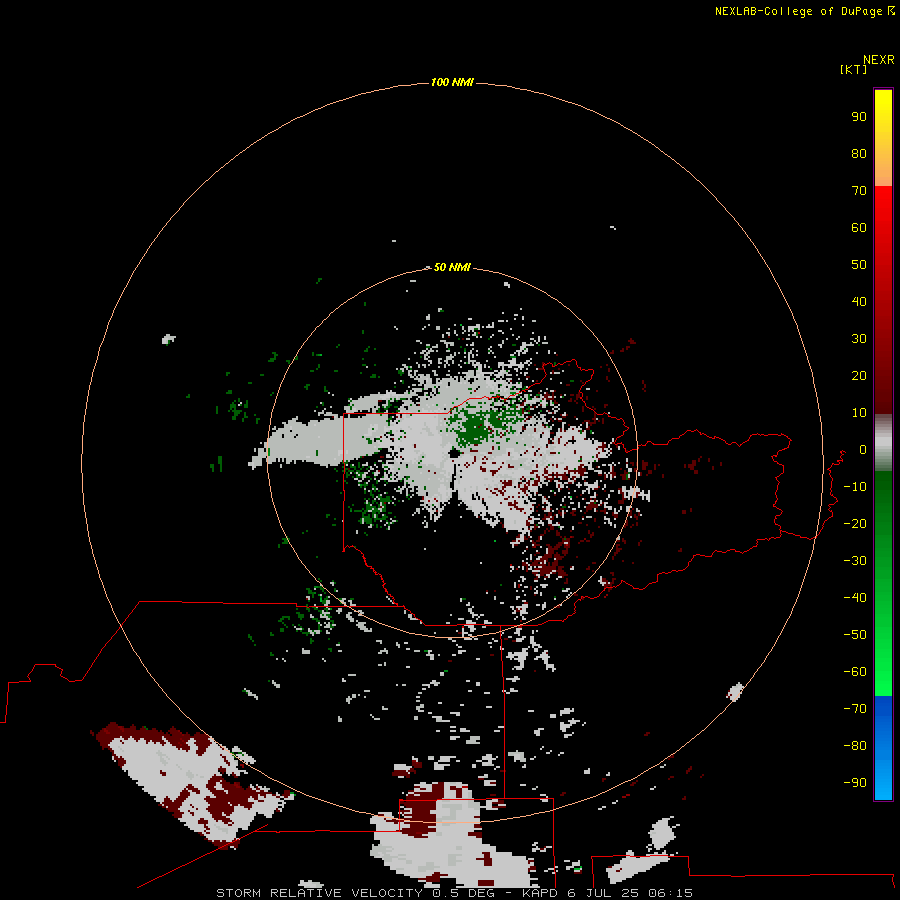Click the -60 value on the velocity scale

tap(855, 672)
